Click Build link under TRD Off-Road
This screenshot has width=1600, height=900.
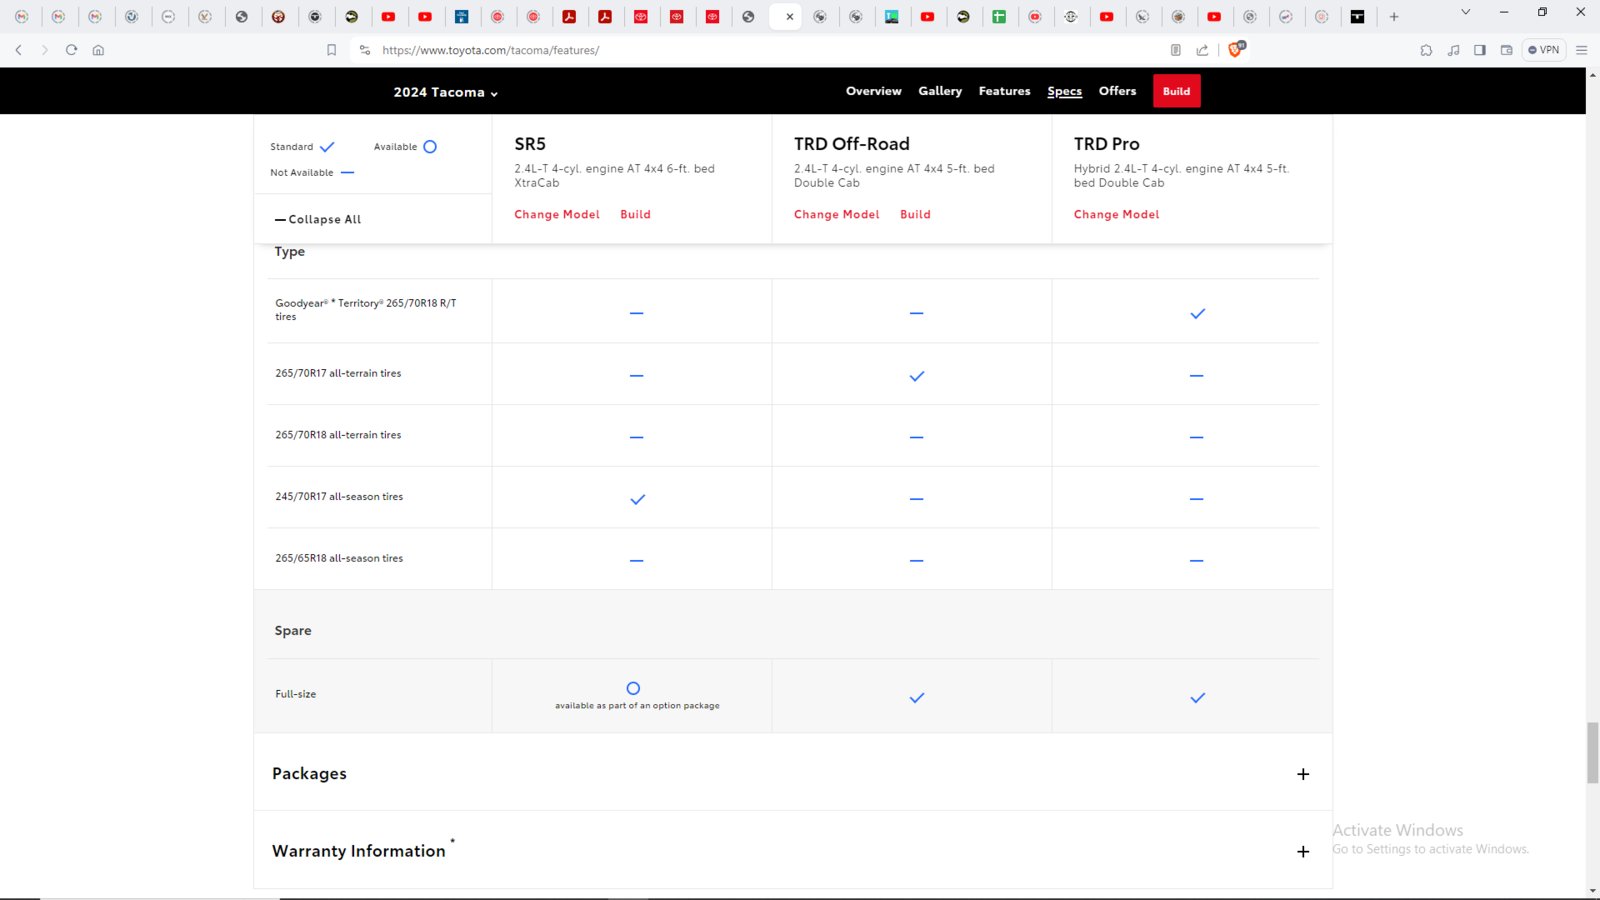[x=915, y=214]
